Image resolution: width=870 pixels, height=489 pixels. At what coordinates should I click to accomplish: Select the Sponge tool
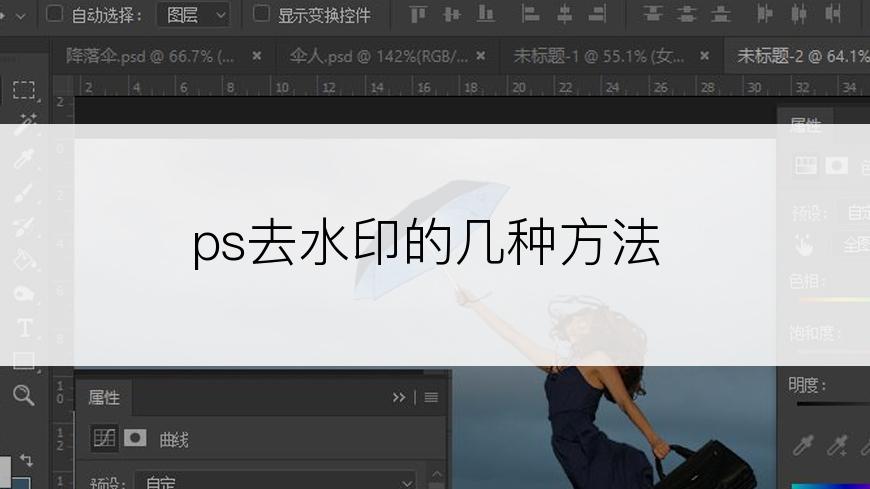tap(24, 294)
